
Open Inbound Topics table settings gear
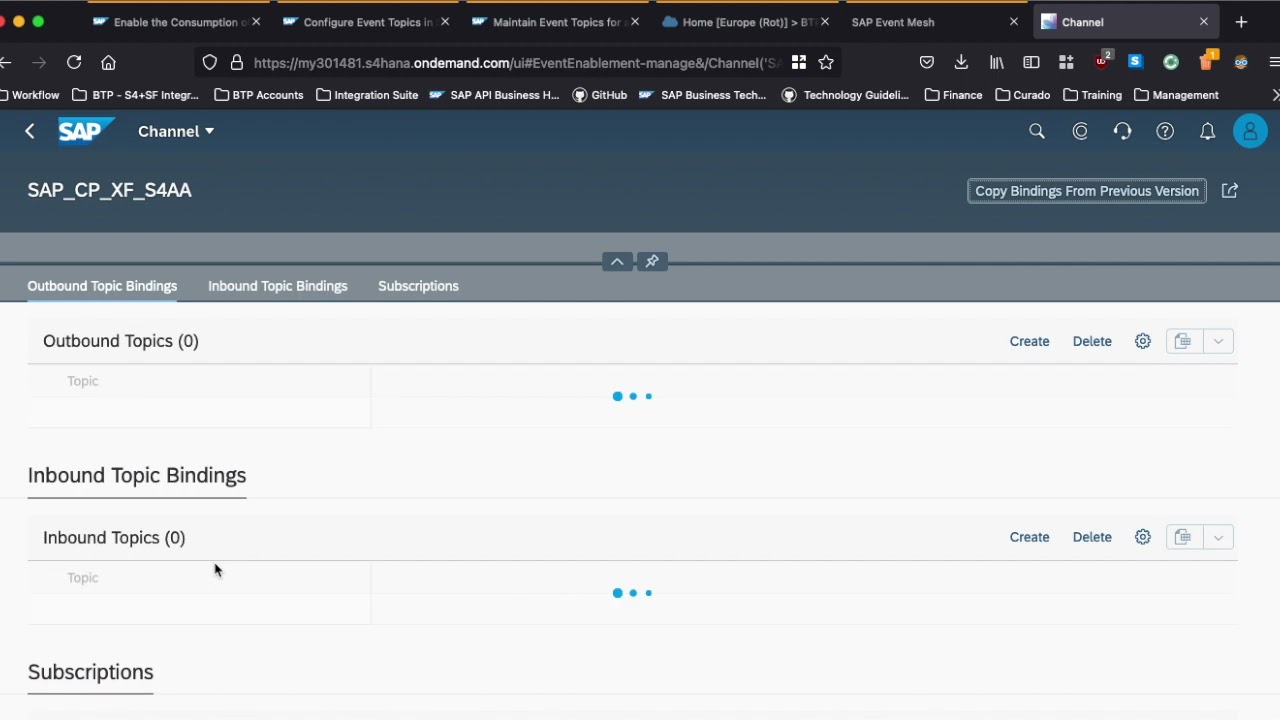(x=1143, y=537)
